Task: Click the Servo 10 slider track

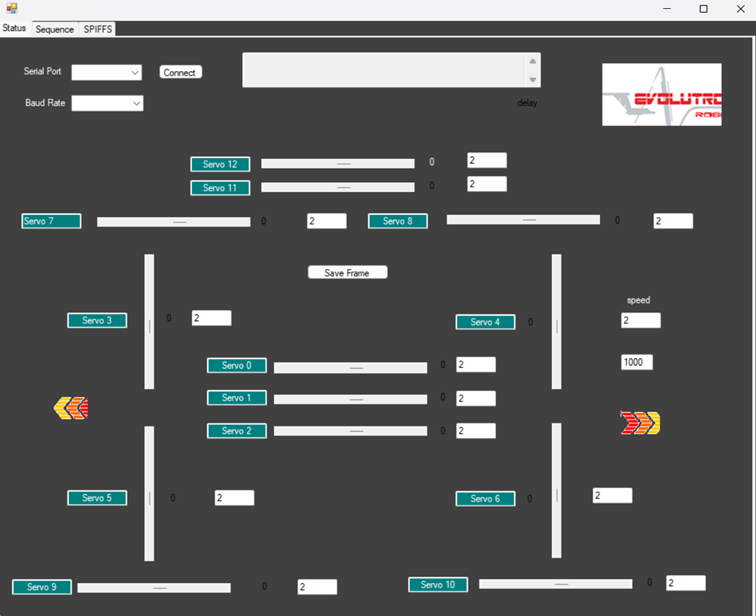Action: coord(555,584)
